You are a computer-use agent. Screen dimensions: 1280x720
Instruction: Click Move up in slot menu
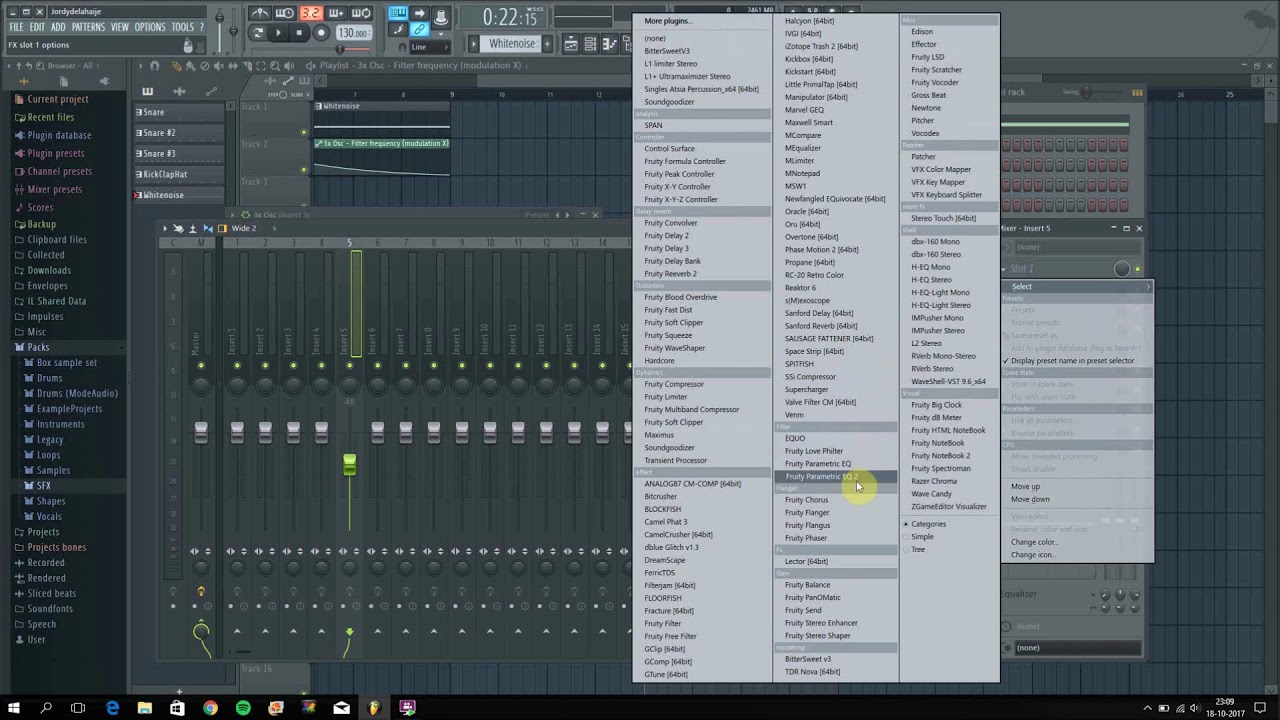point(1025,487)
